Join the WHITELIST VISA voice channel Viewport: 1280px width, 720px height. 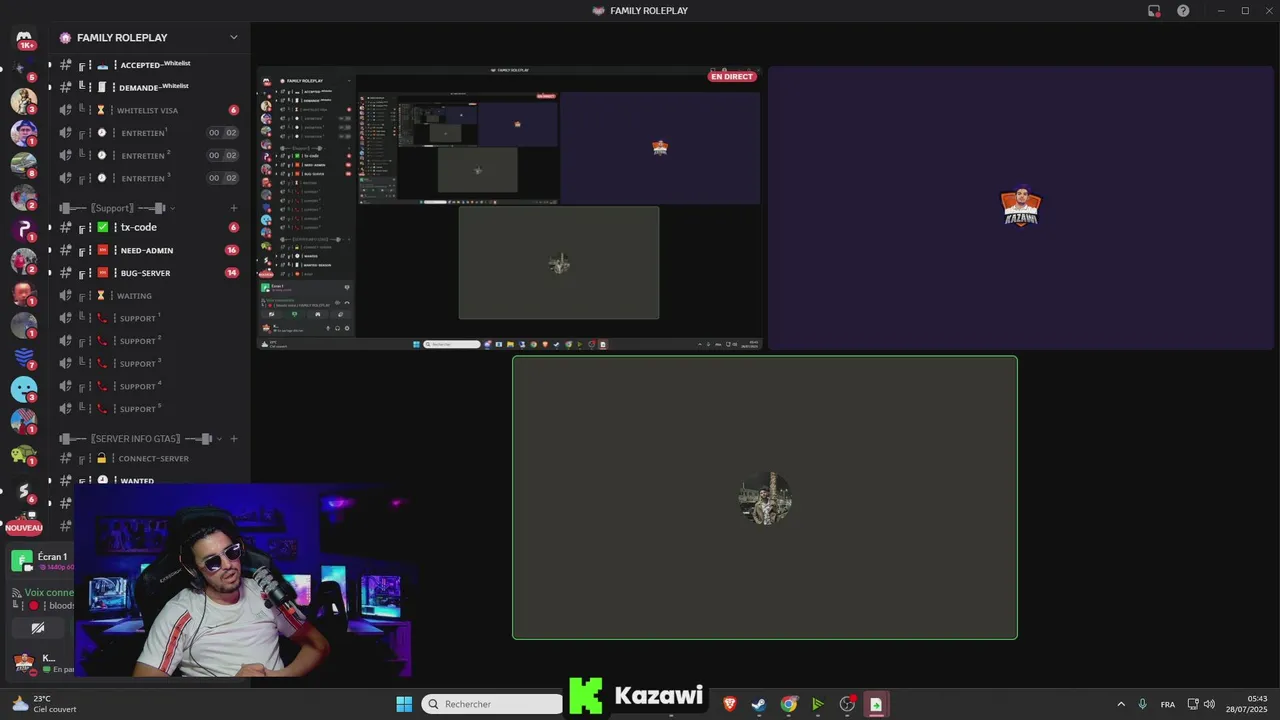coord(148,110)
